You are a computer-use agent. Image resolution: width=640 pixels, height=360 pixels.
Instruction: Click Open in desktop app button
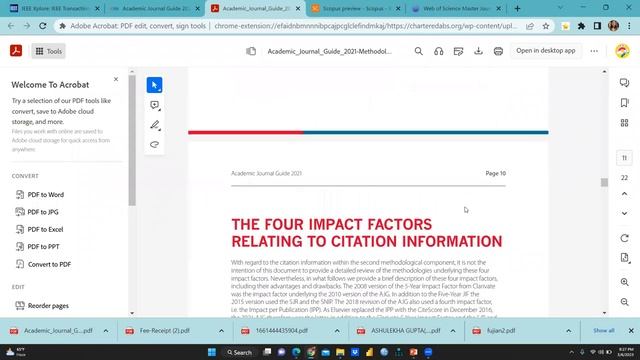[545, 51]
